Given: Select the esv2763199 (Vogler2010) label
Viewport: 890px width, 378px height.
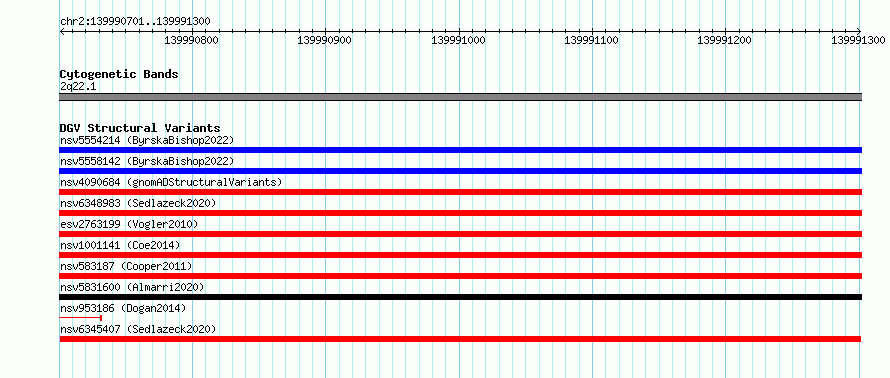Looking at the screenshot, I should [129, 224].
